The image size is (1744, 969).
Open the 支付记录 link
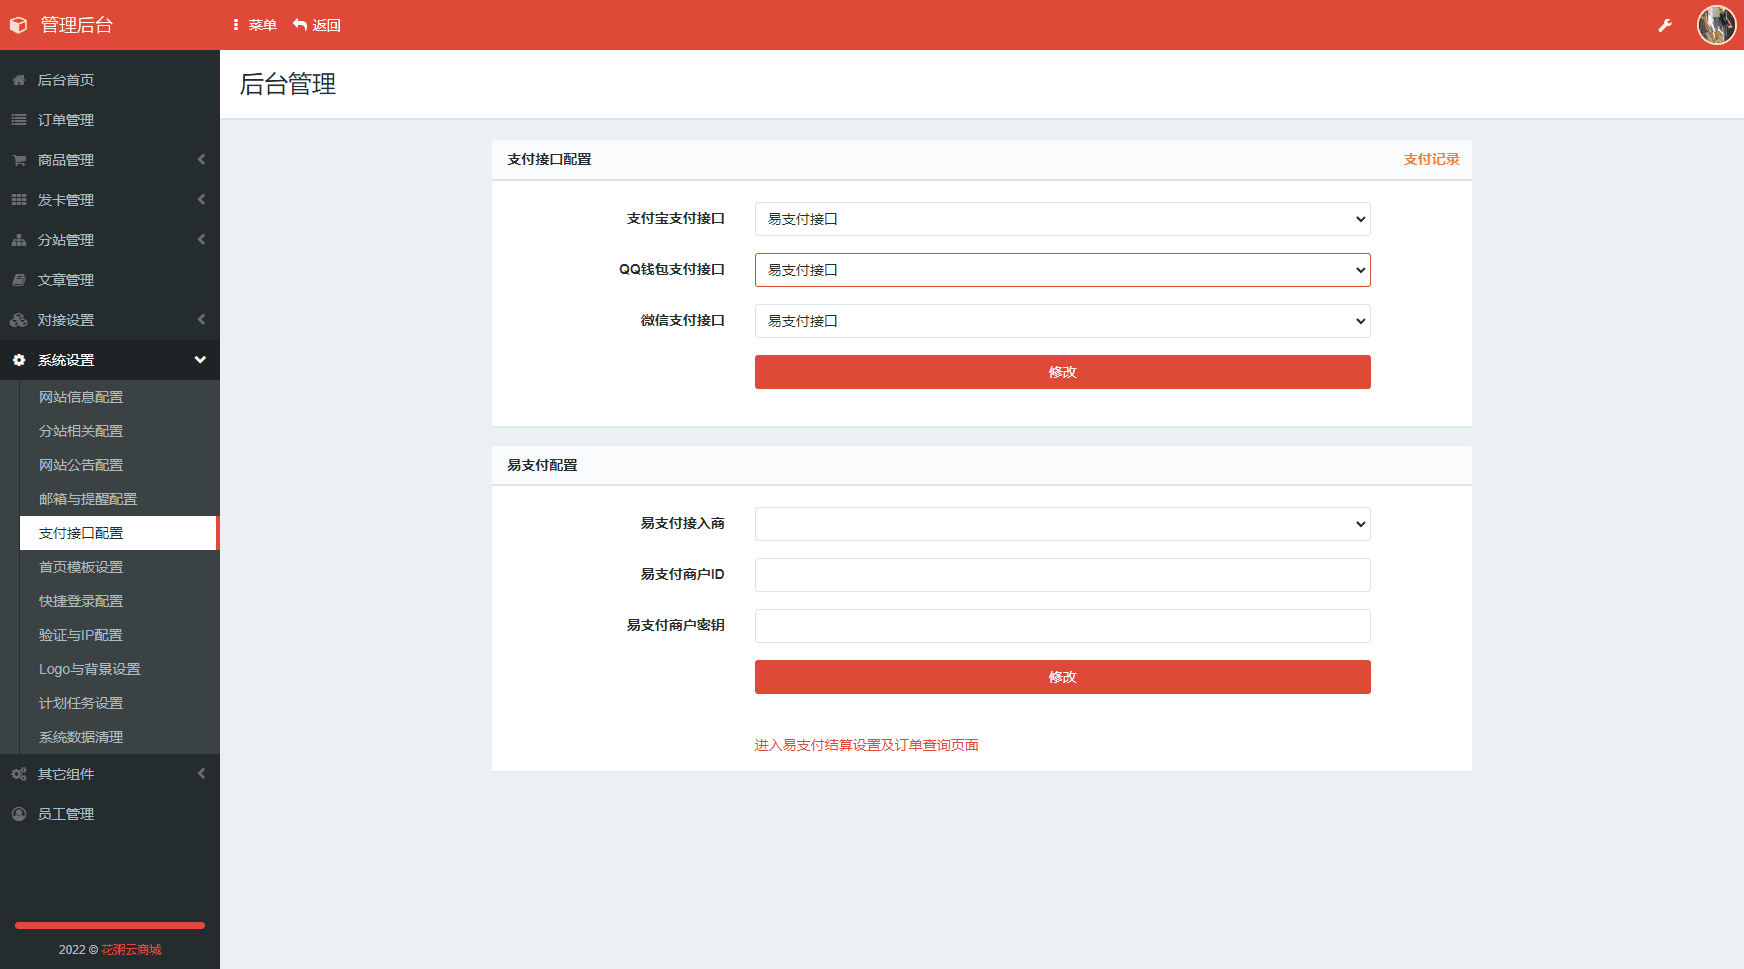1431,159
